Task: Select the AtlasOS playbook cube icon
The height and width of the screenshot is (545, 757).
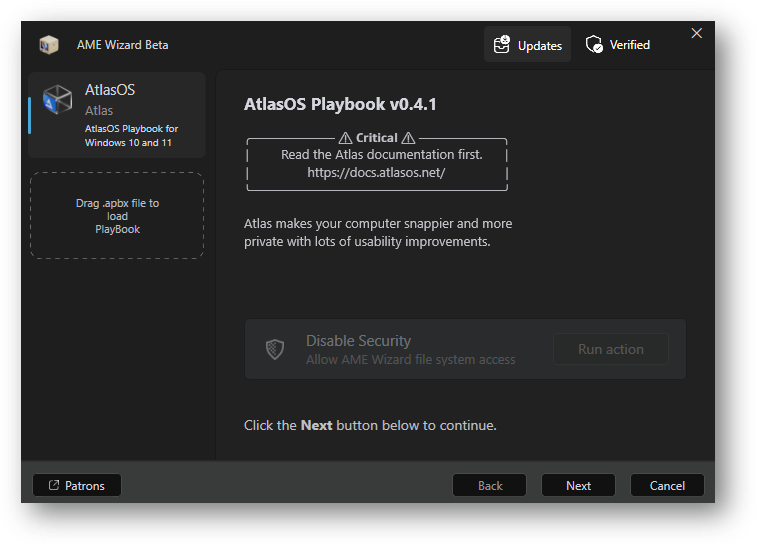Action: (57, 99)
